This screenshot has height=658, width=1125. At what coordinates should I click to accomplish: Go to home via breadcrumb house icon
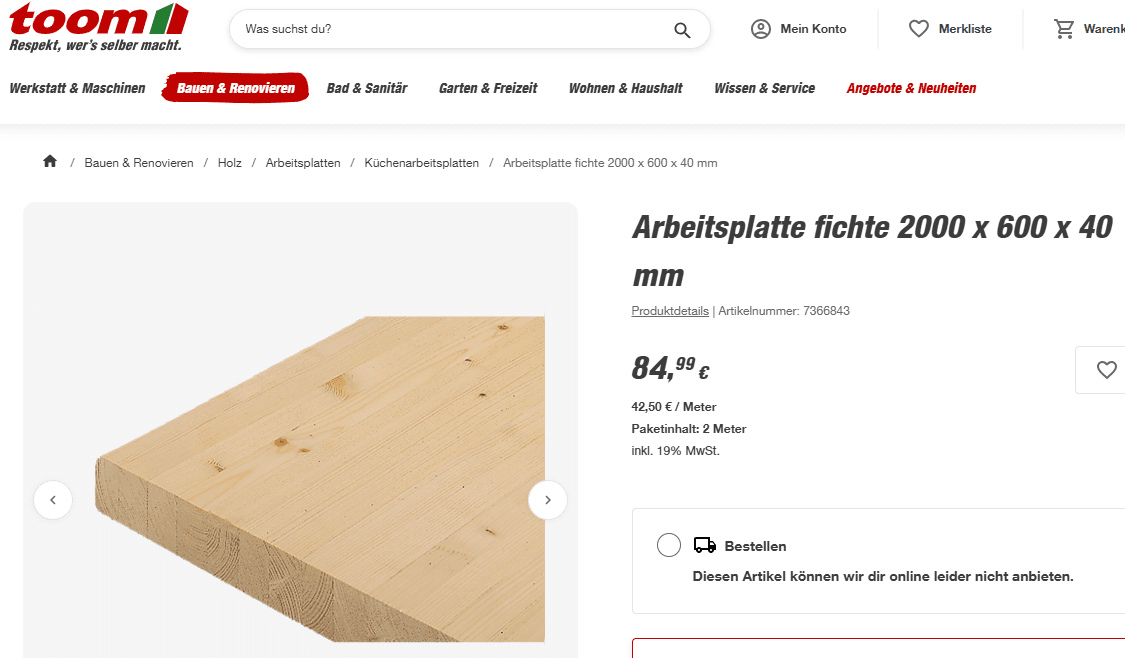click(50, 162)
